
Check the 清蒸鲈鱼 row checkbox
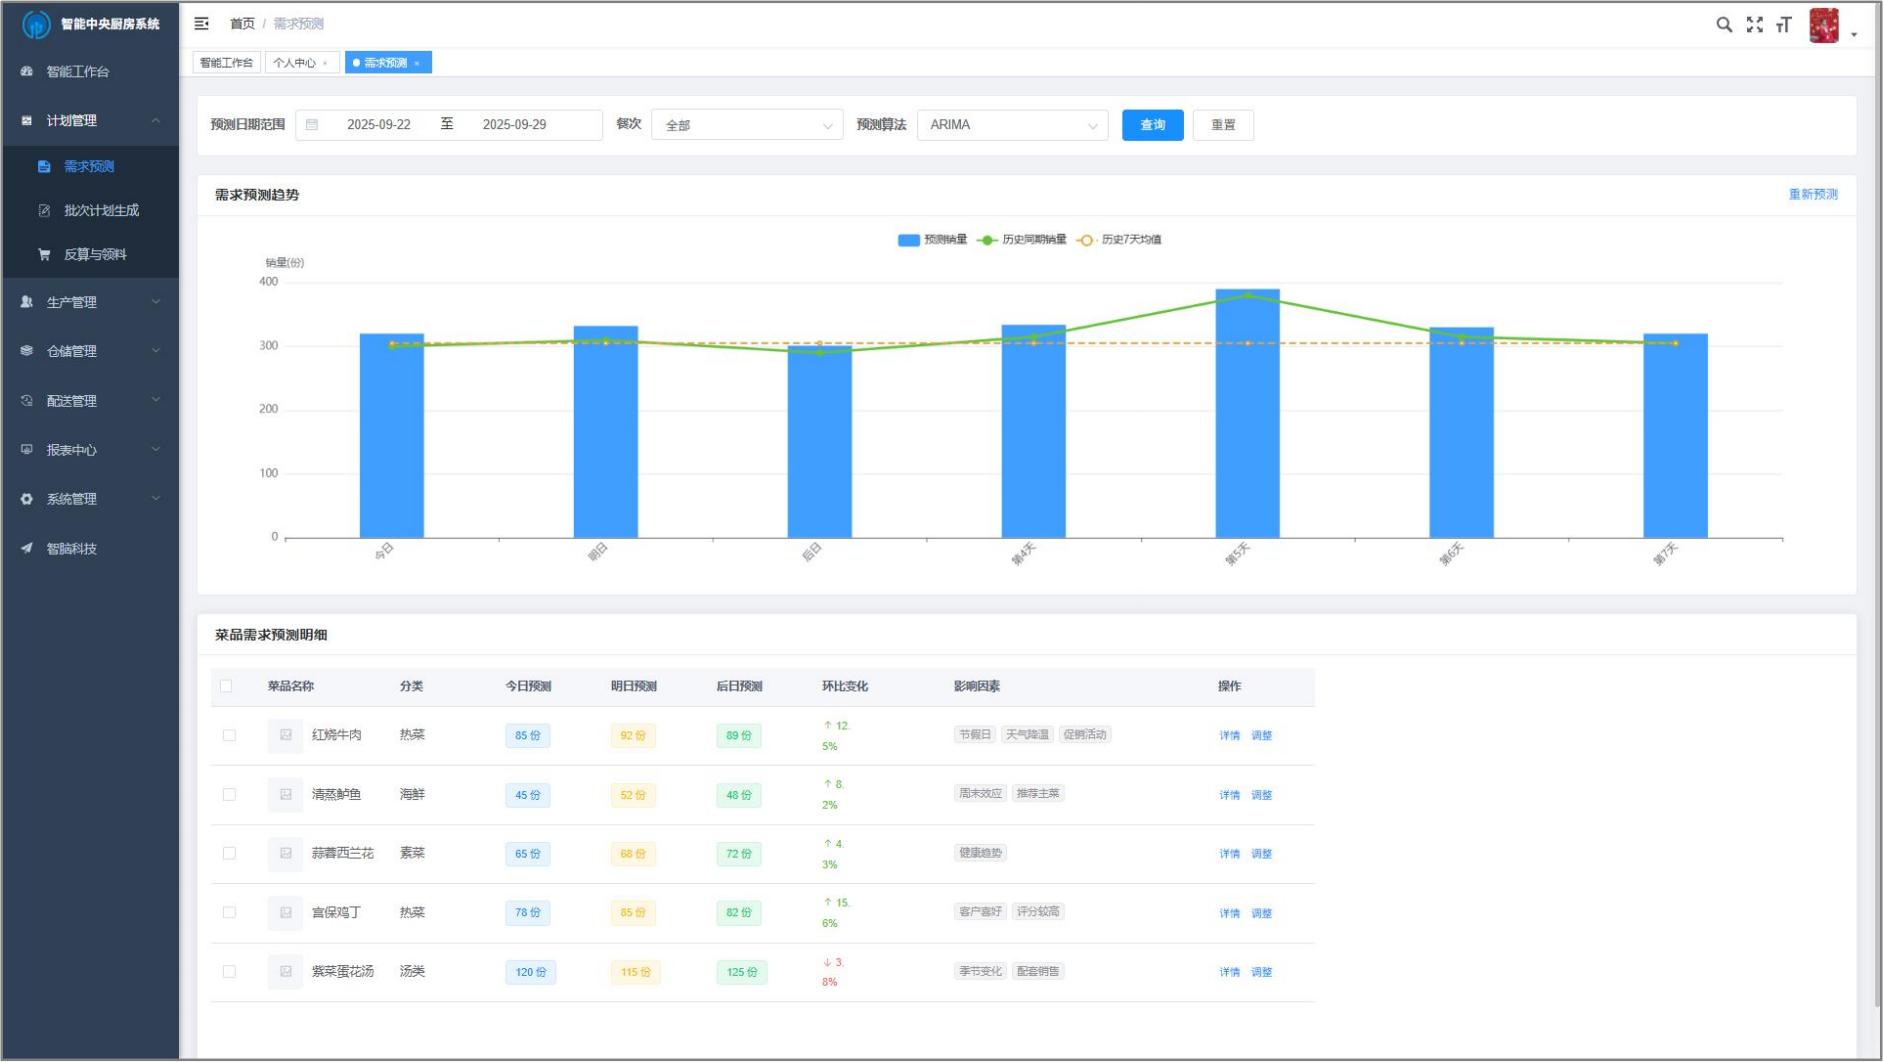pos(229,795)
